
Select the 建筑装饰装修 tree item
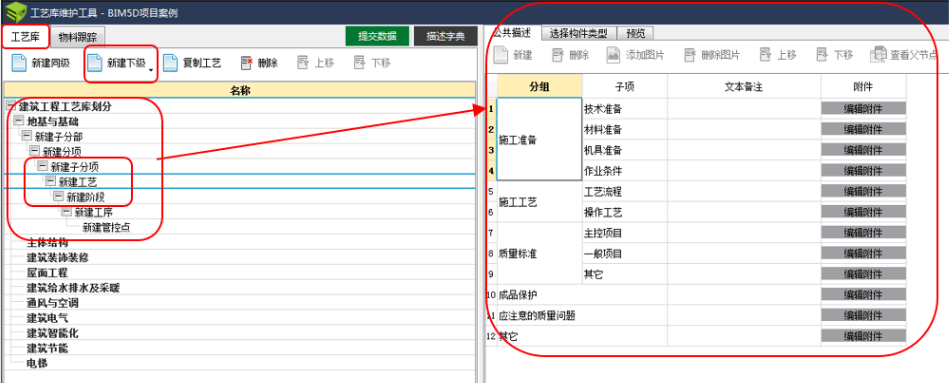58,258
